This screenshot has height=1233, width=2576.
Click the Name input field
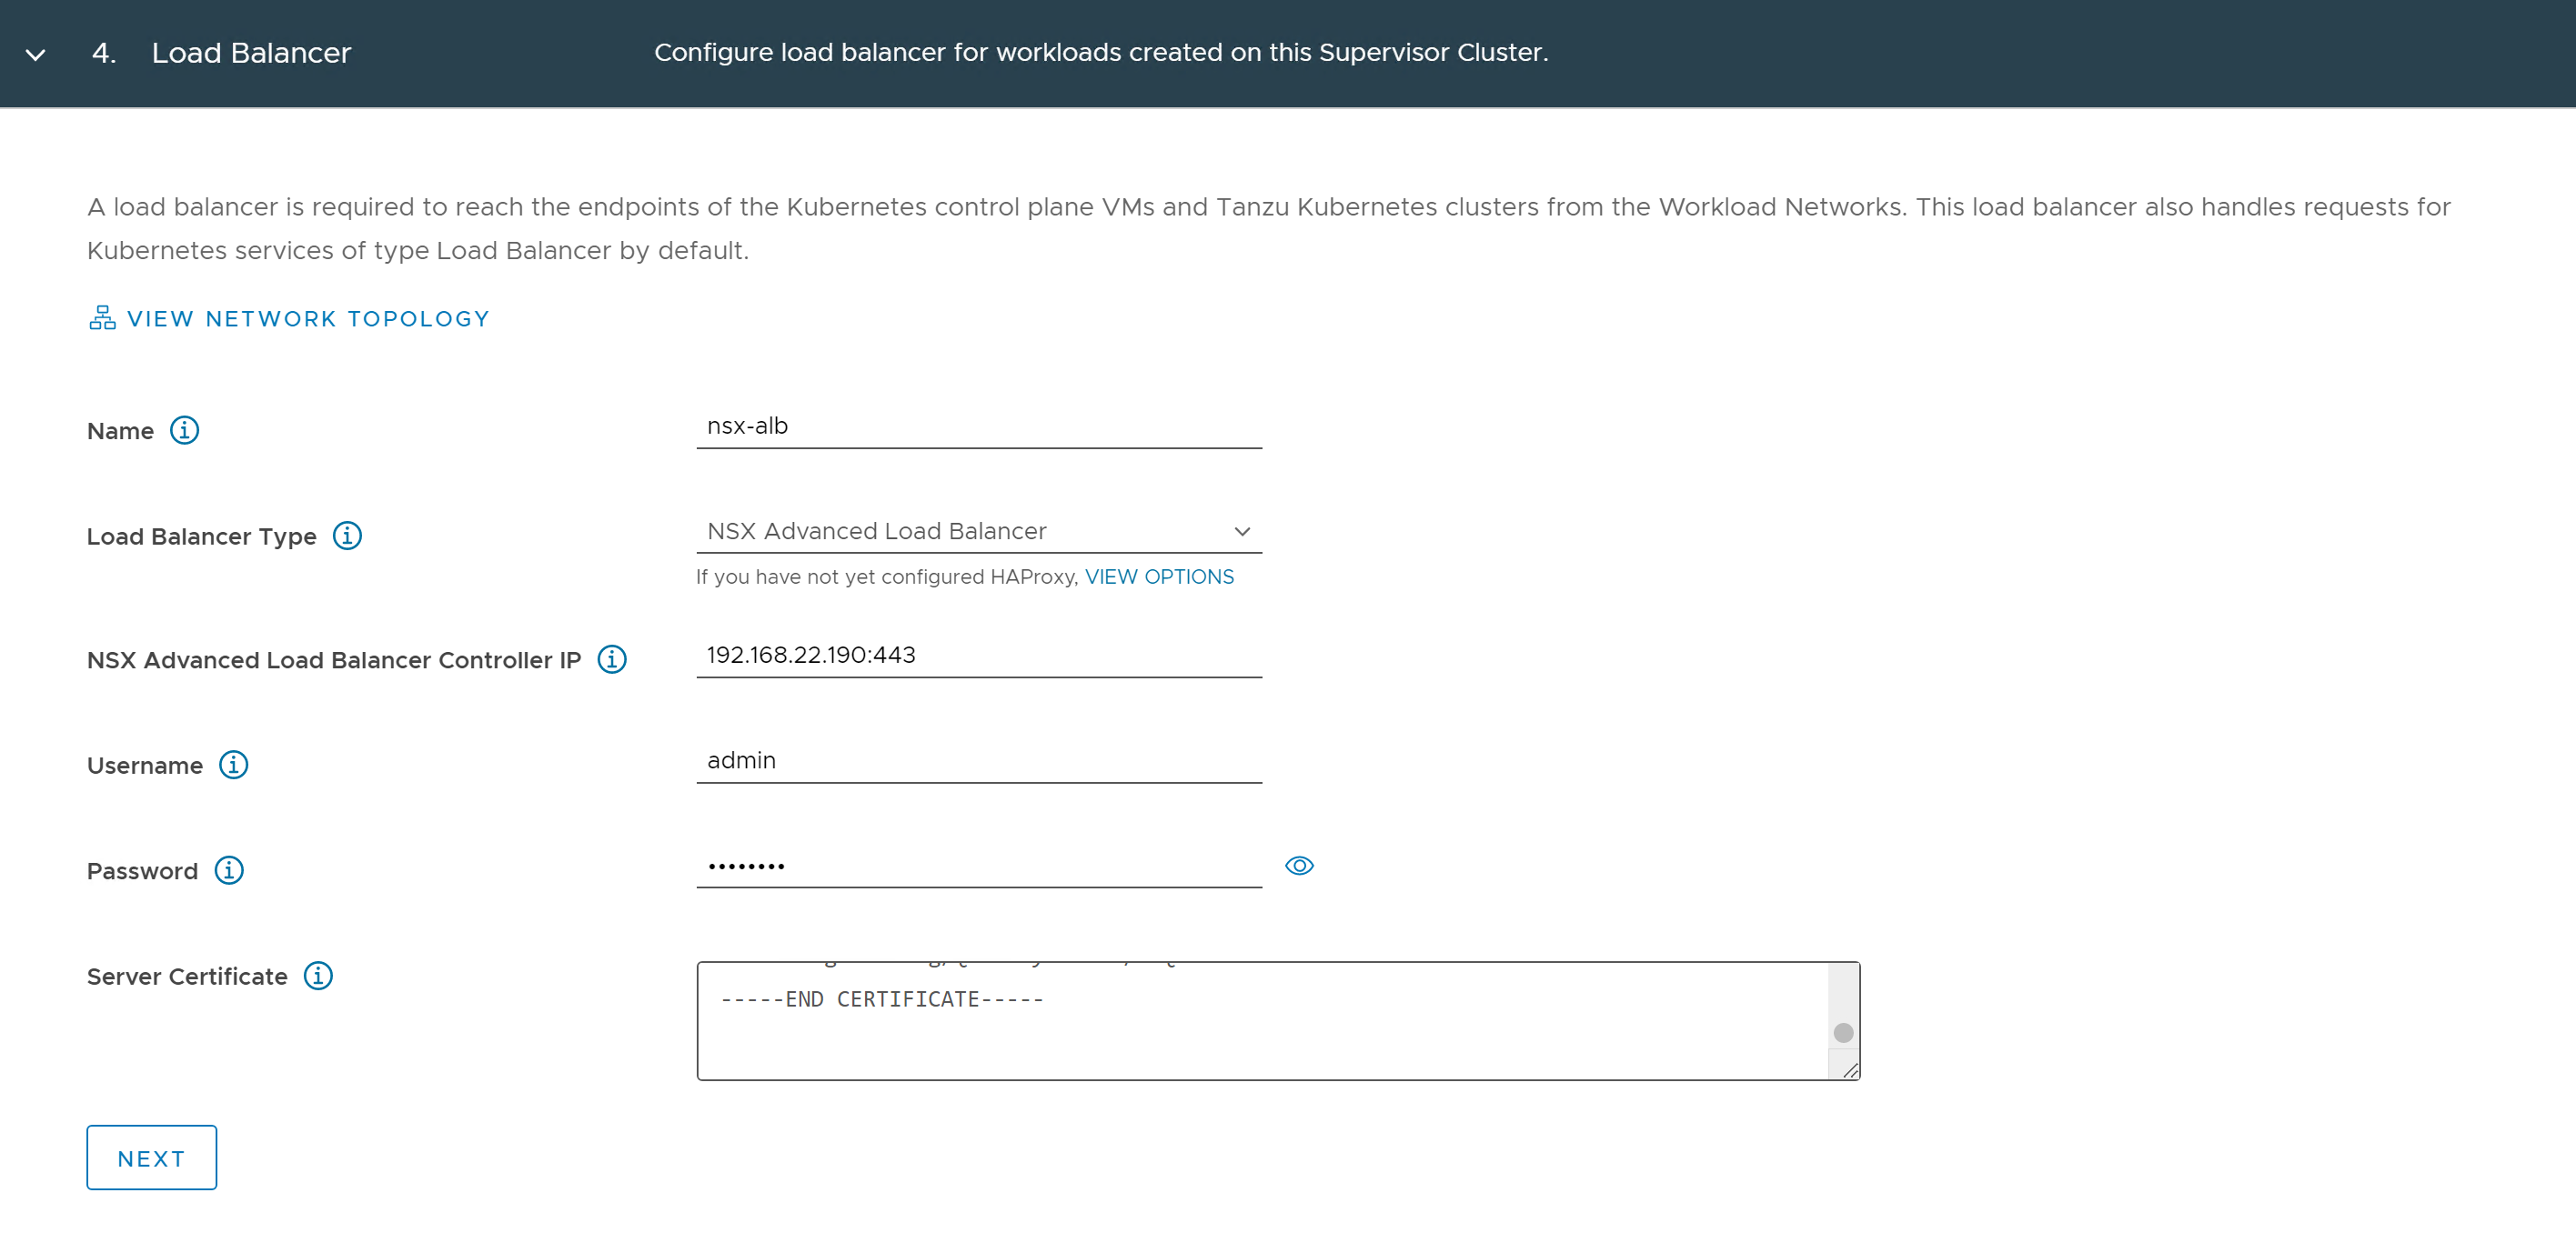[x=978, y=427]
